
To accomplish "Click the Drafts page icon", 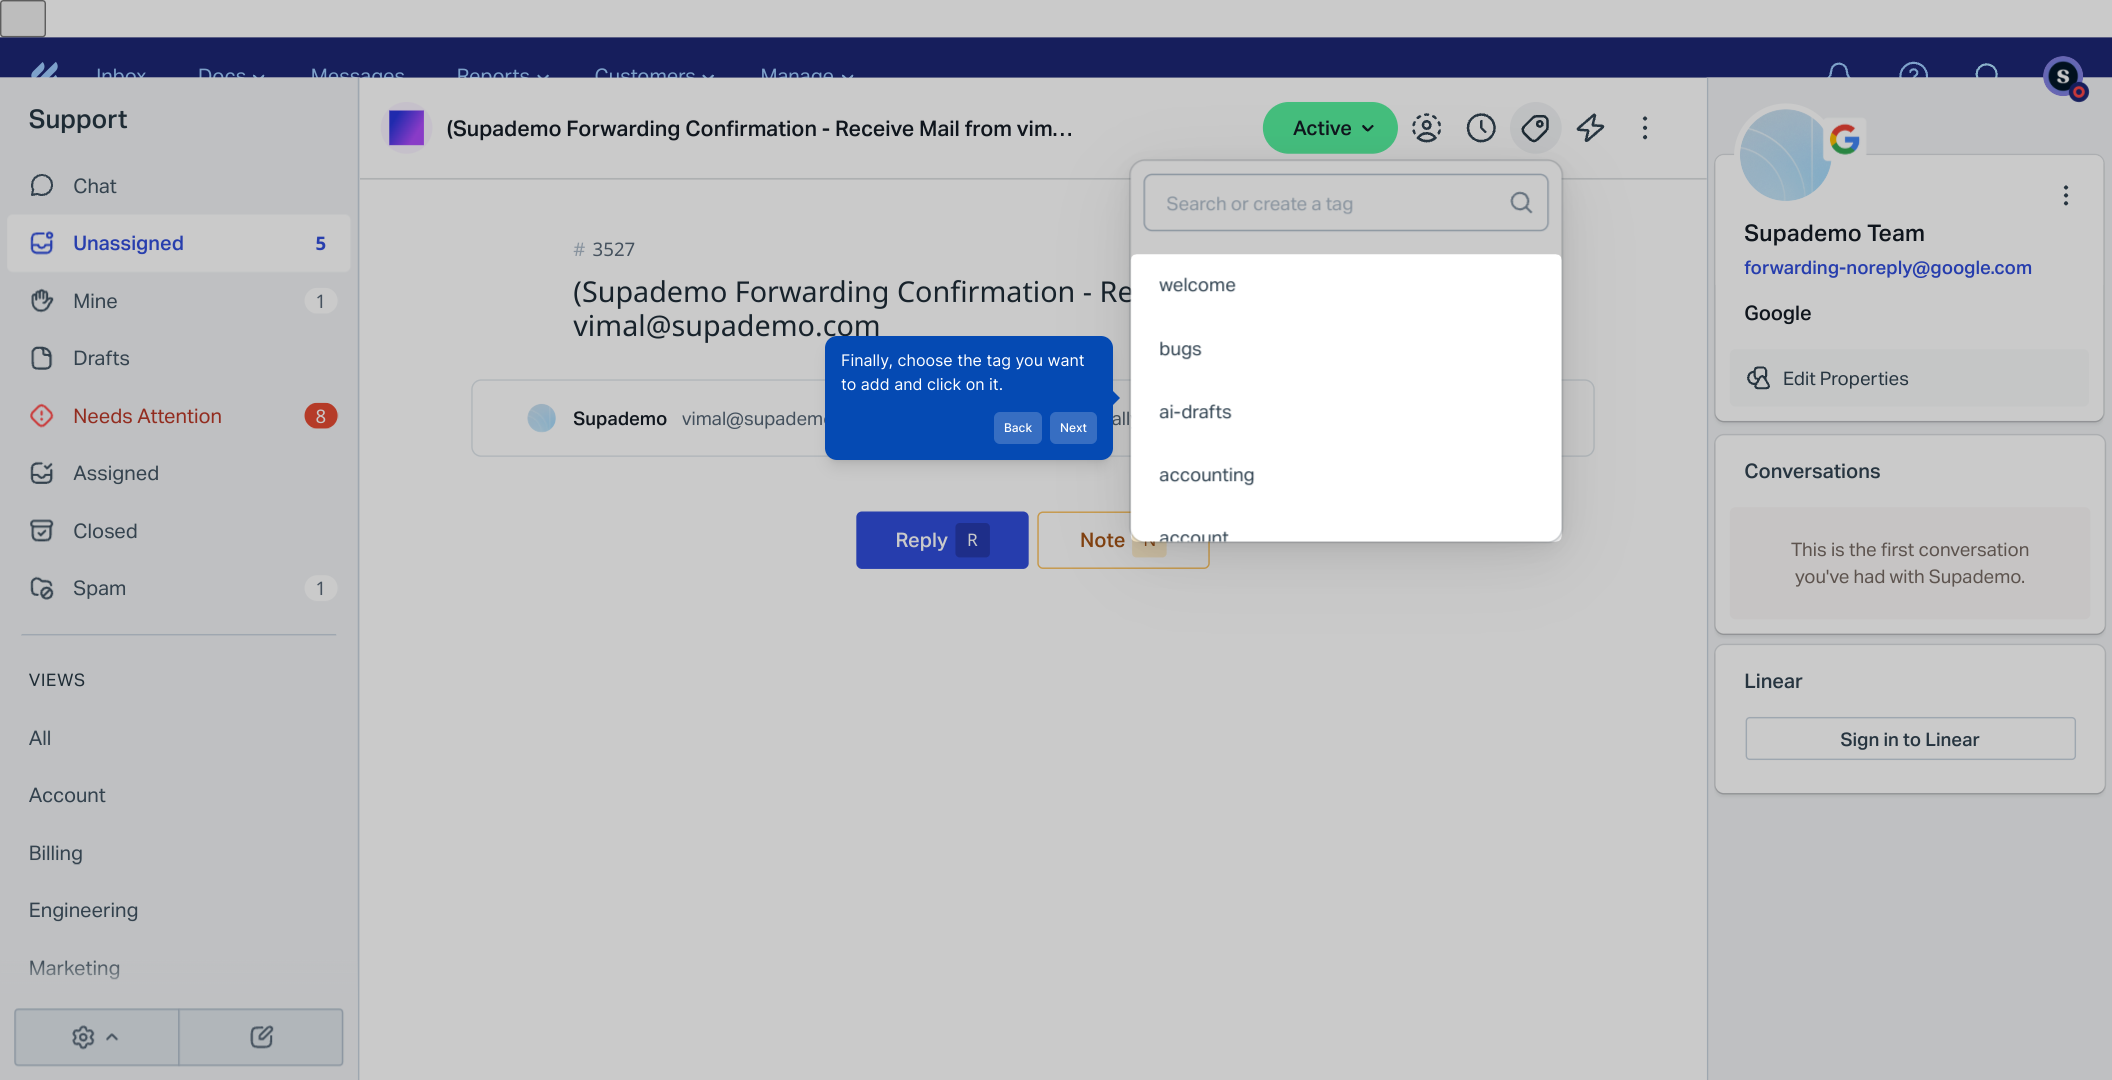I will coord(42,358).
